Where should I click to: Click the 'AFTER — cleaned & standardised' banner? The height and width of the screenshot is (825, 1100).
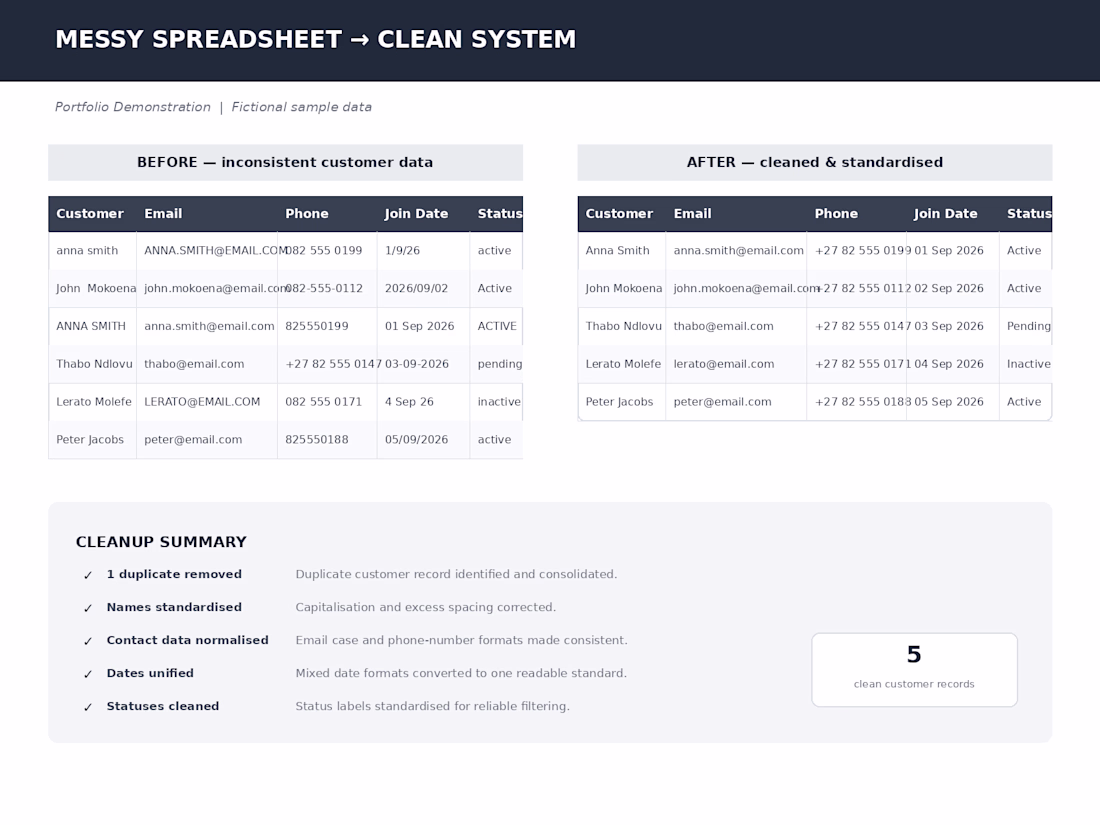814,163
